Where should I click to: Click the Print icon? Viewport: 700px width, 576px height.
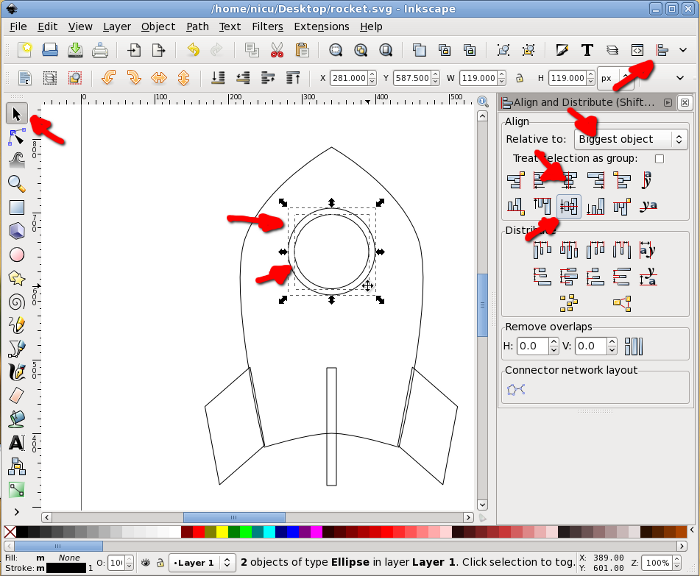pyautogui.click(x=100, y=50)
